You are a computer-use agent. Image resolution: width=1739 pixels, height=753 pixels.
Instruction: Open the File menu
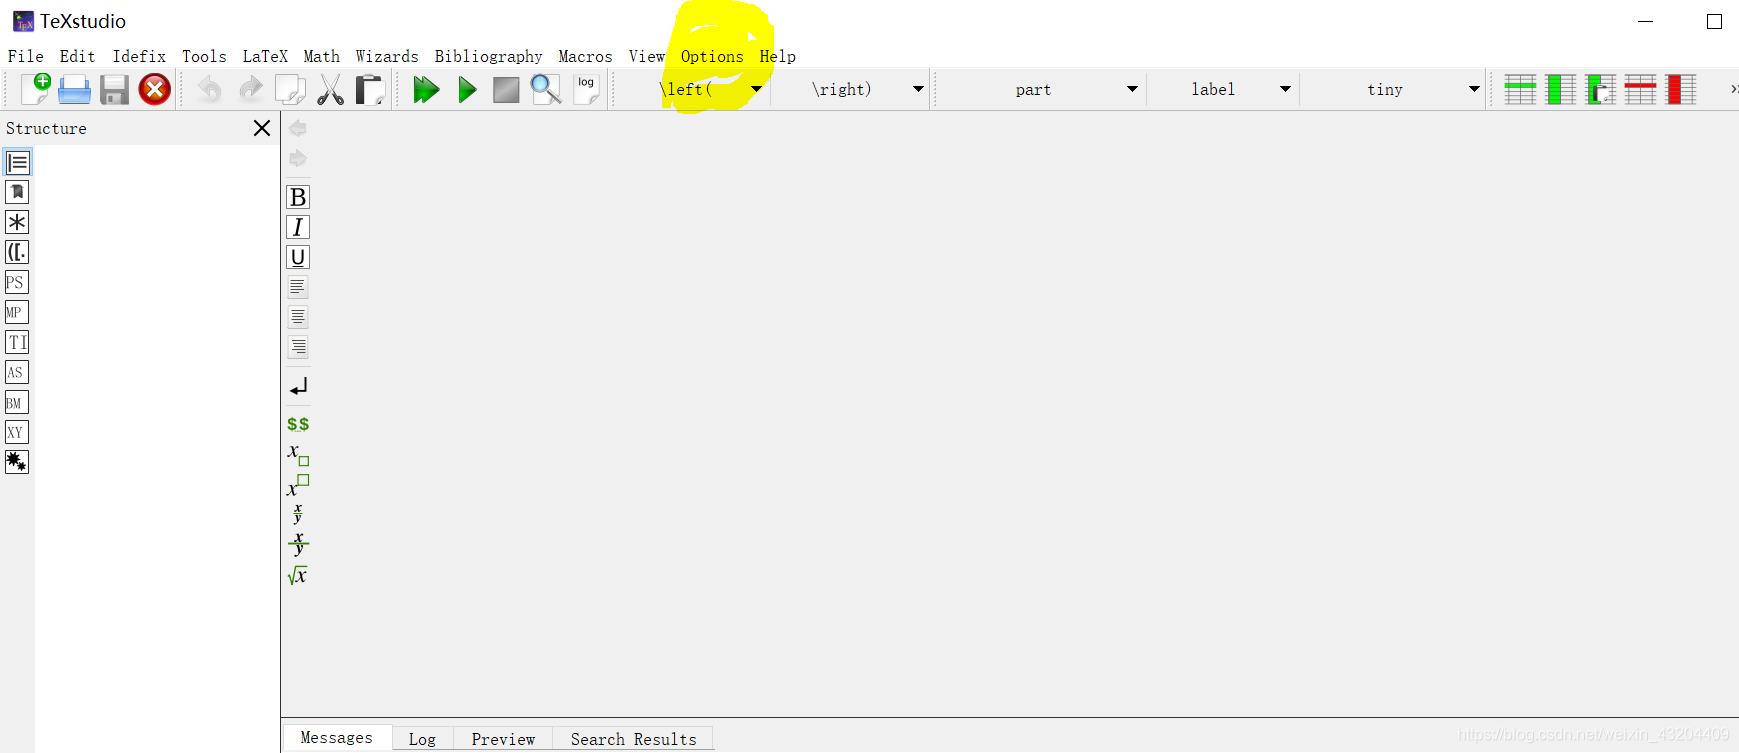[x=26, y=57]
